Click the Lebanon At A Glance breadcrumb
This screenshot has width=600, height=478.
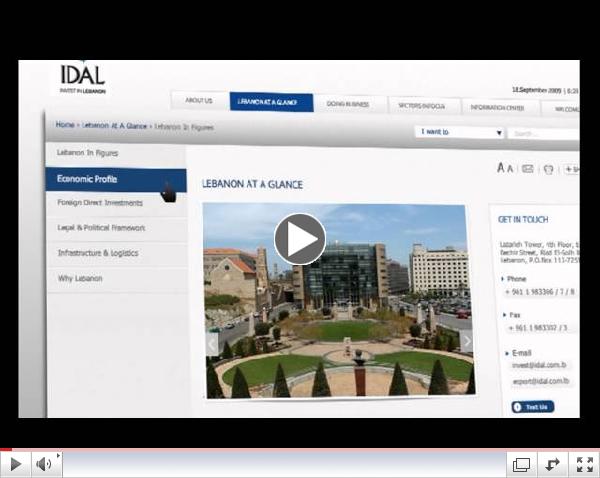[114, 126]
